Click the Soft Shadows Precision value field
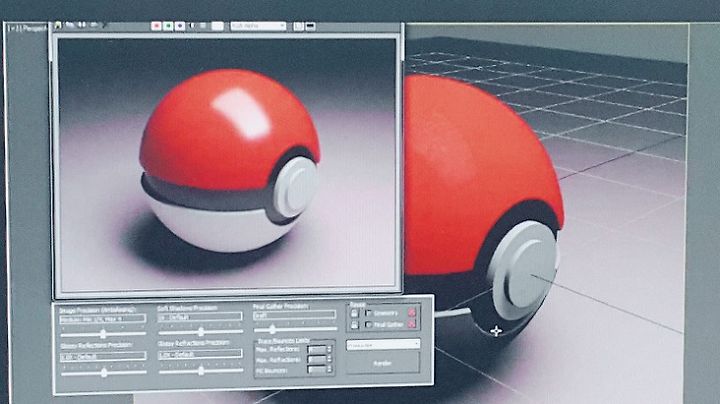The width and height of the screenshot is (720, 404). point(200,317)
